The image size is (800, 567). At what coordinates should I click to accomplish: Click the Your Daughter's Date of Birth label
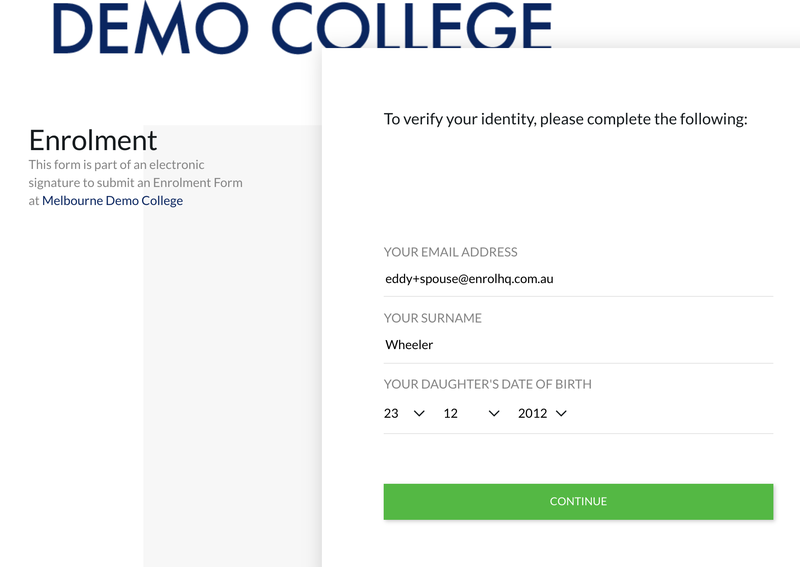(x=487, y=384)
